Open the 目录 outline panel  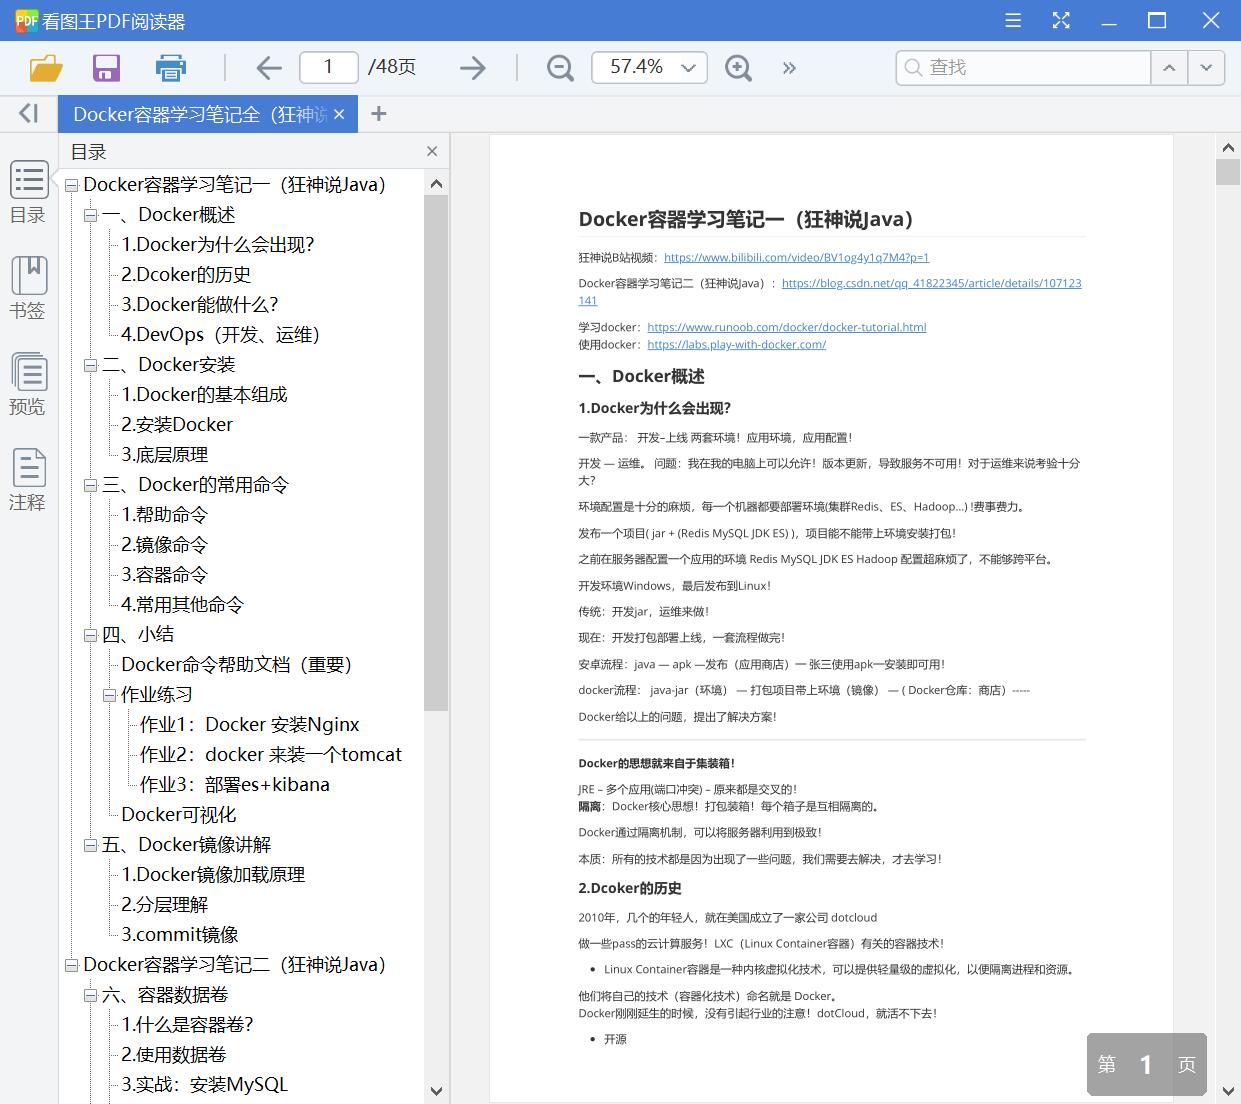click(28, 192)
